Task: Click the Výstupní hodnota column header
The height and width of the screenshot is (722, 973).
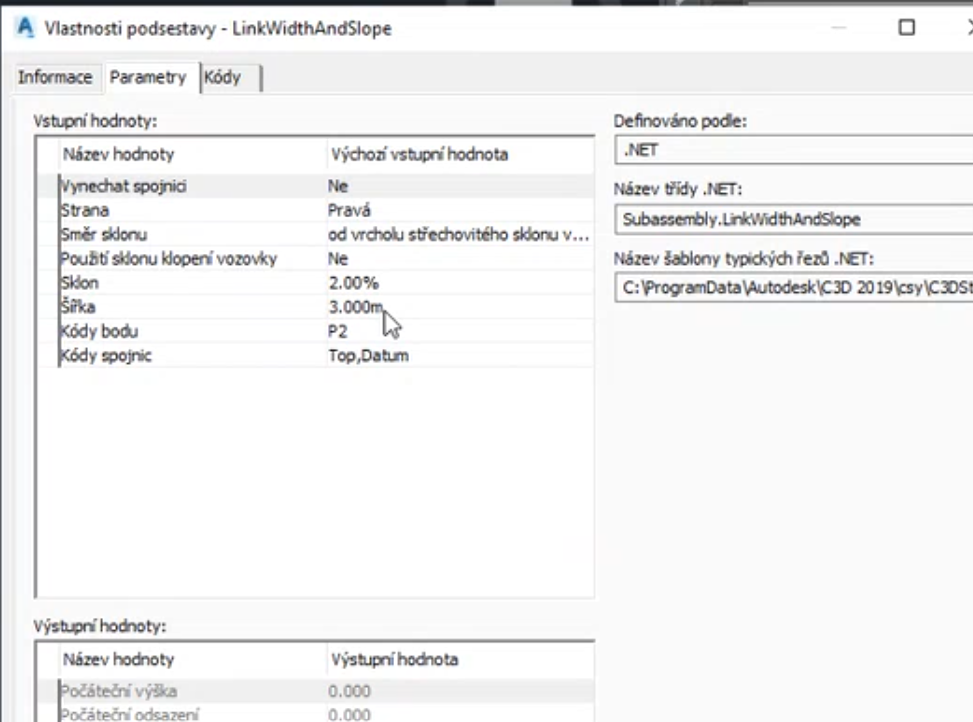Action: pyautogui.click(x=394, y=659)
